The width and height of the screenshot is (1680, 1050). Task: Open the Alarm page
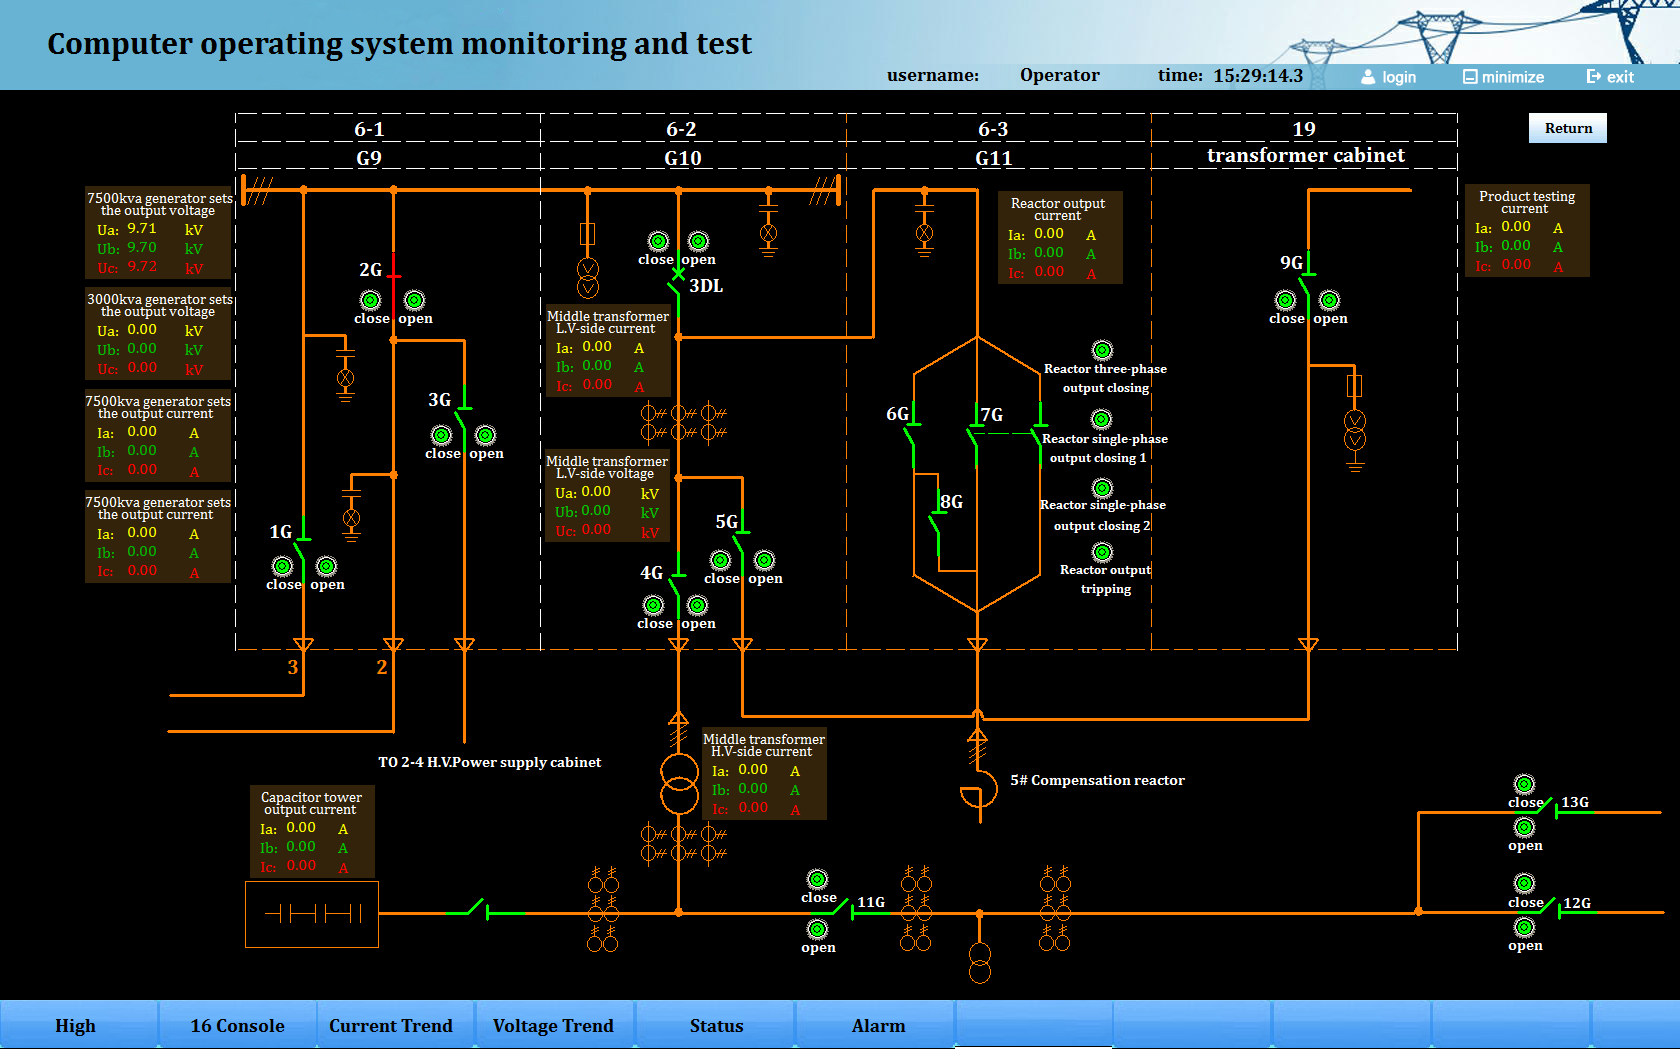(x=878, y=1026)
